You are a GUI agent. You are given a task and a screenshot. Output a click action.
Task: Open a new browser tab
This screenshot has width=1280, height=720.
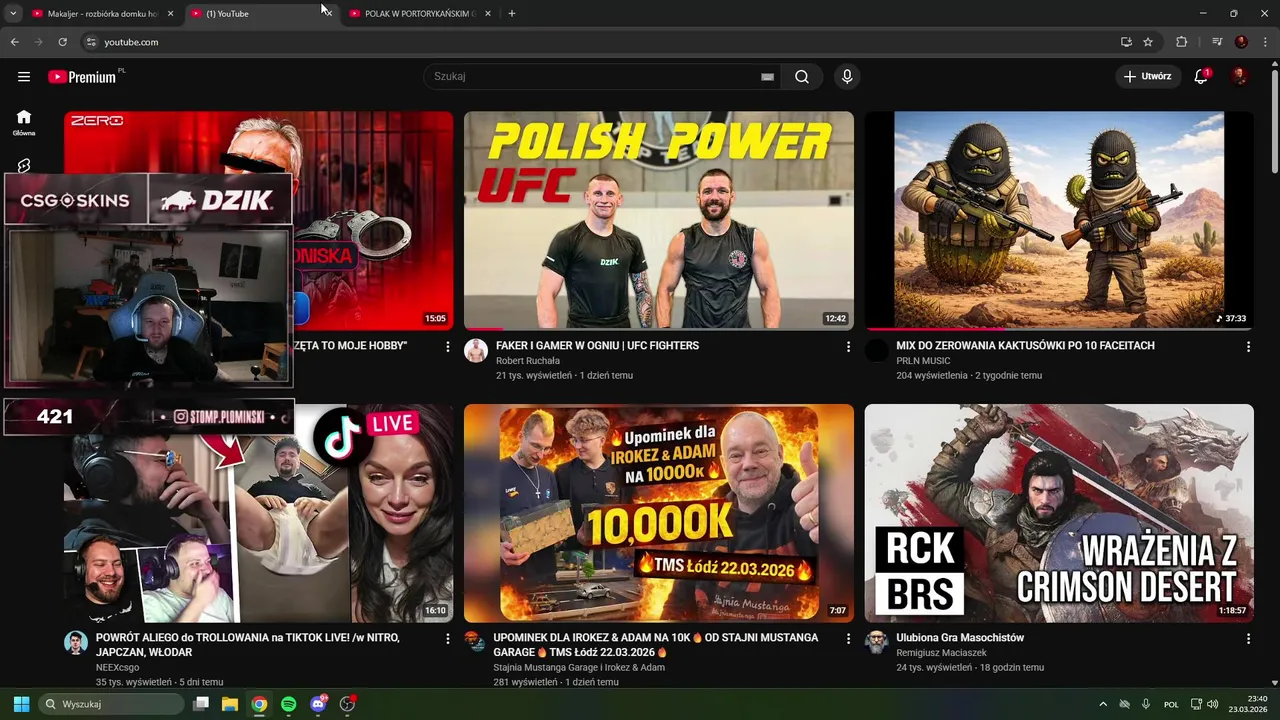coord(512,14)
